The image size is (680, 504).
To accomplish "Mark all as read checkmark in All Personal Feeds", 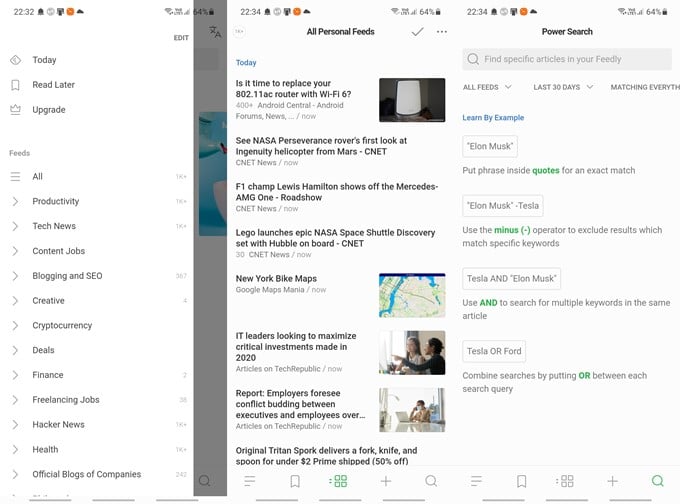I will pos(417,32).
